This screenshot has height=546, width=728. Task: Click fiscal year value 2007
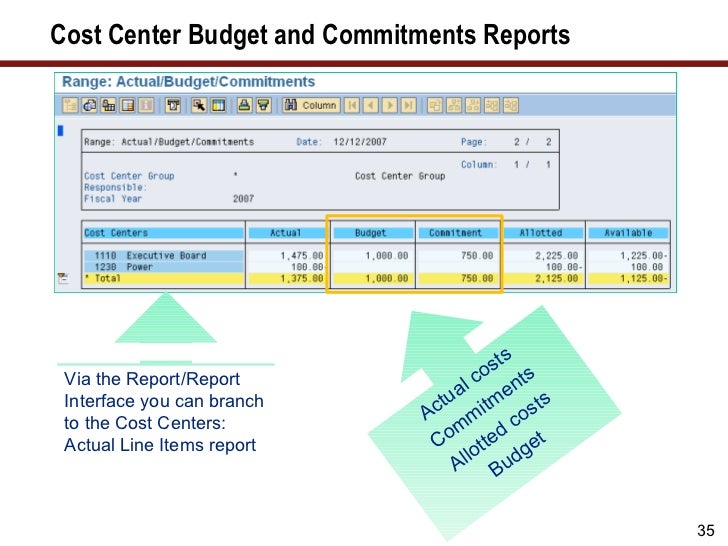pyautogui.click(x=243, y=199)
